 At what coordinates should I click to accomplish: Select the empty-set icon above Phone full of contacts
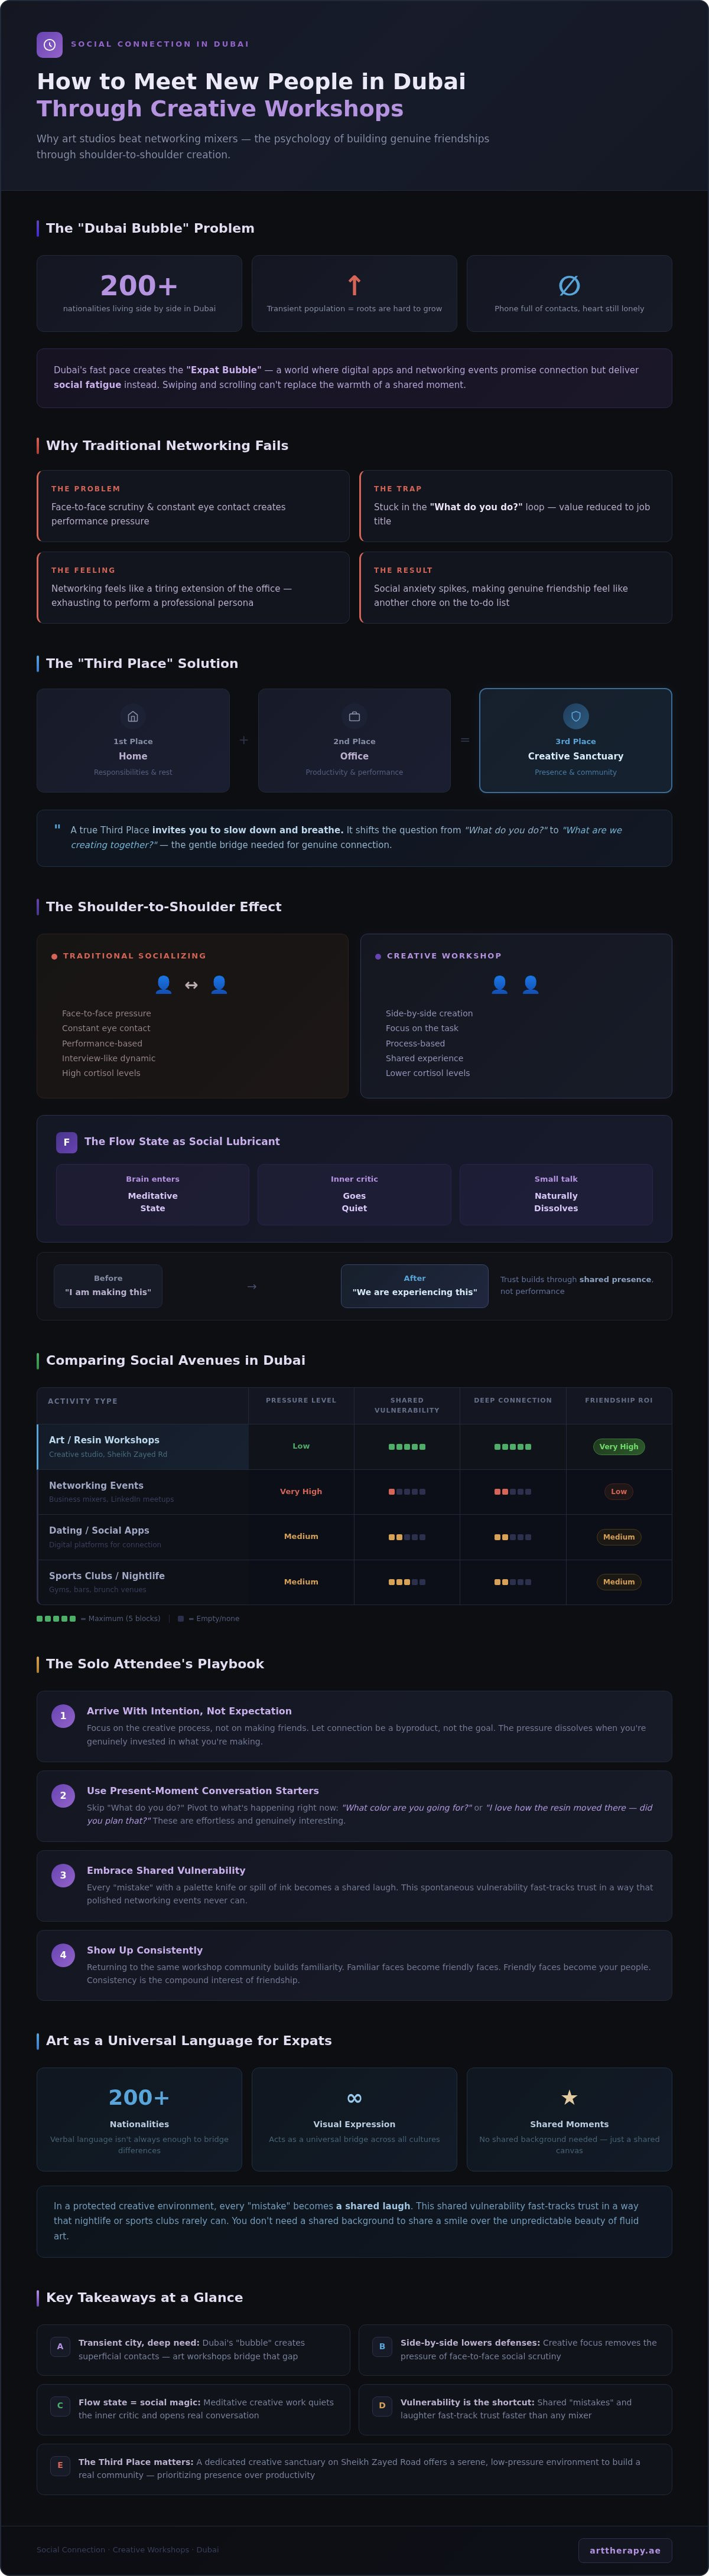[569, 285]
